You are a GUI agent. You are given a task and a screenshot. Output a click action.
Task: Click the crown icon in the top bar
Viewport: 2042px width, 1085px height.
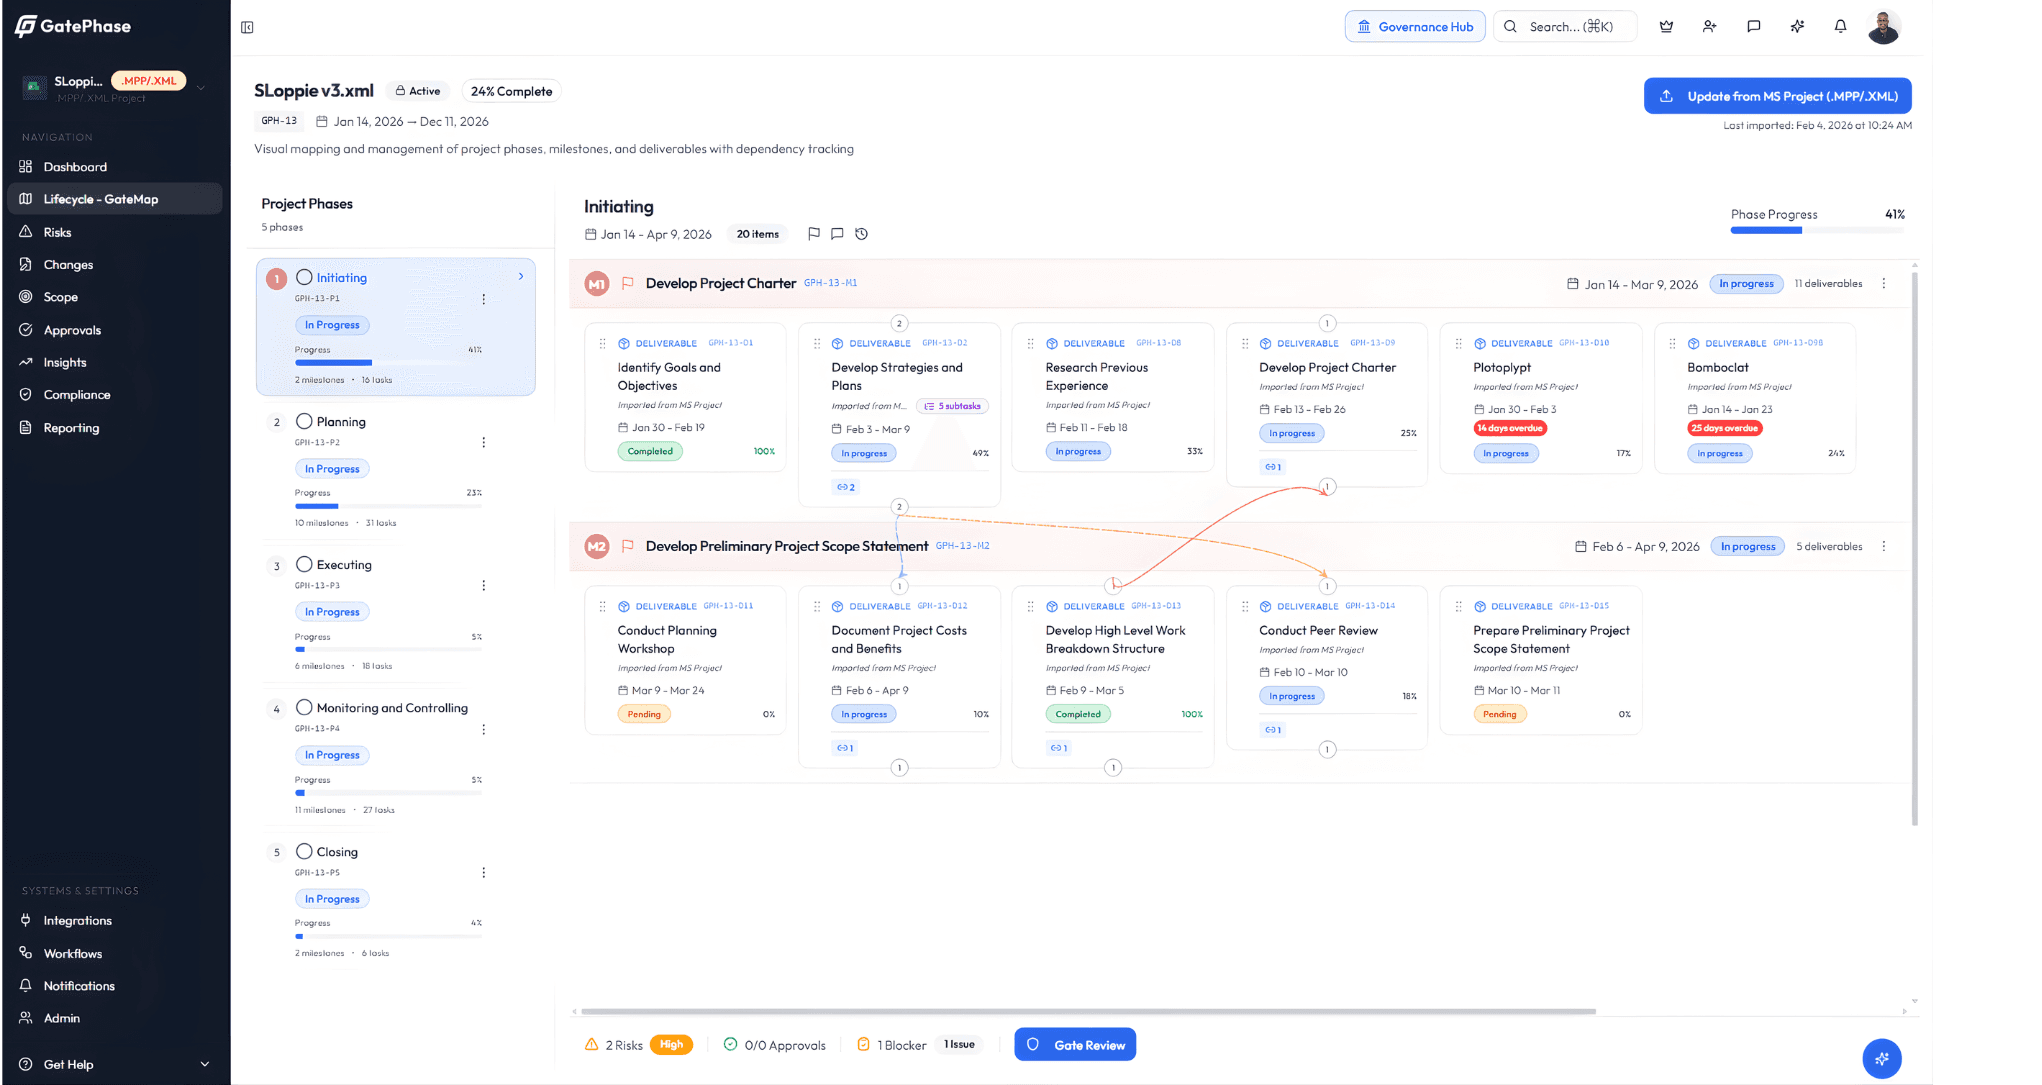point(1666,27)
